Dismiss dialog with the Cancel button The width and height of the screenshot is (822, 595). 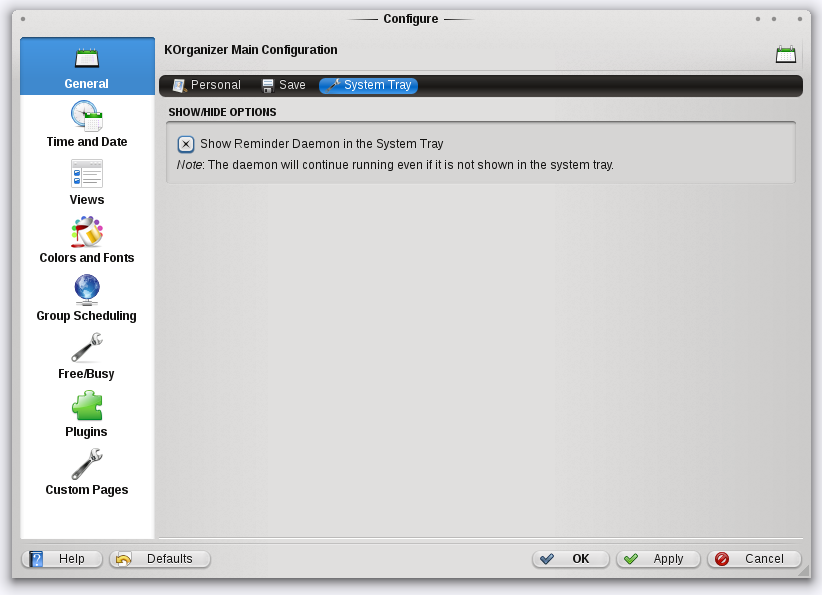[754, 559]
